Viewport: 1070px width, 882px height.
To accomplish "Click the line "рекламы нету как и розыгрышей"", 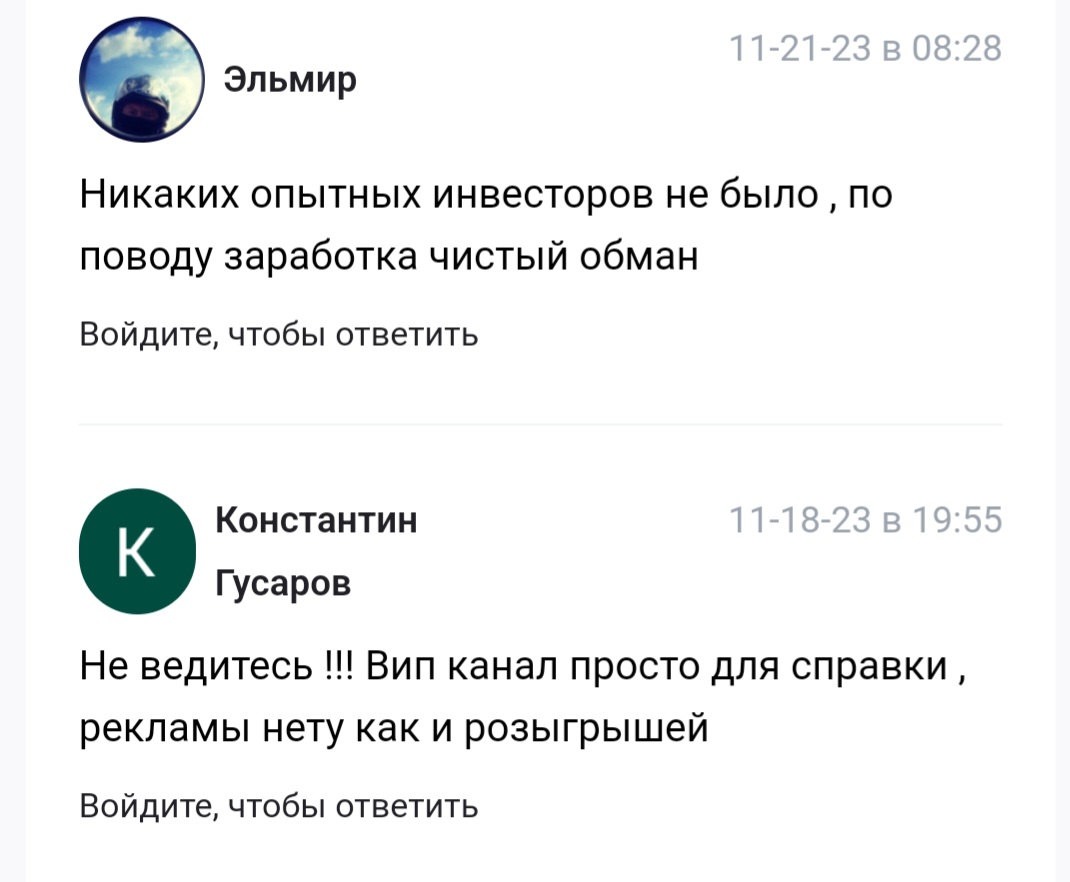I will (393, 727).
